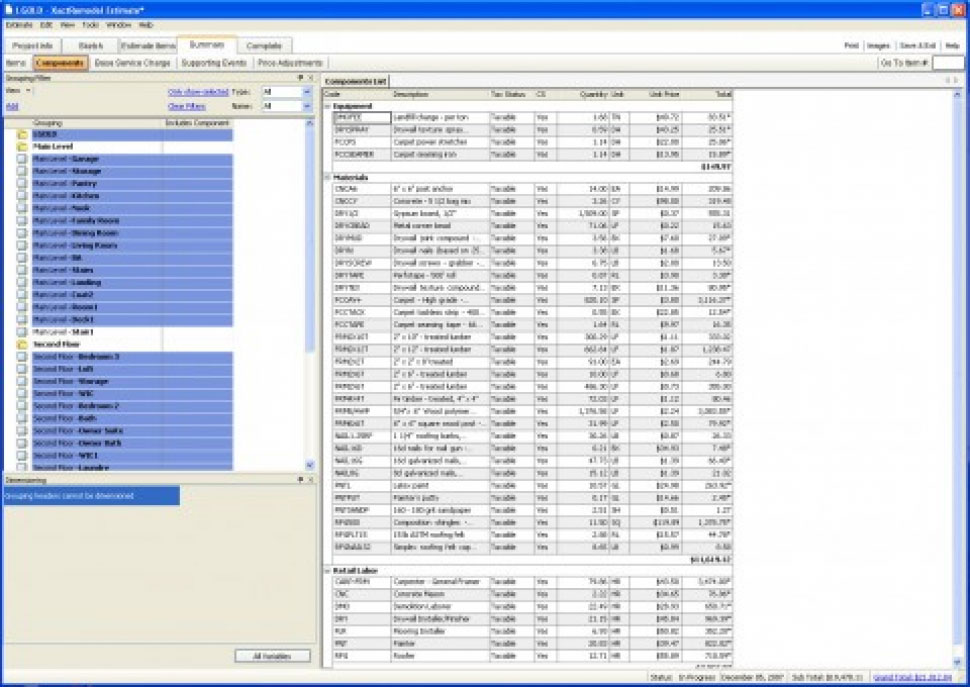This screenshot has width=970, height=687.
Task: Pin the Grouping/Filter panel
Action: coord(300,78)
